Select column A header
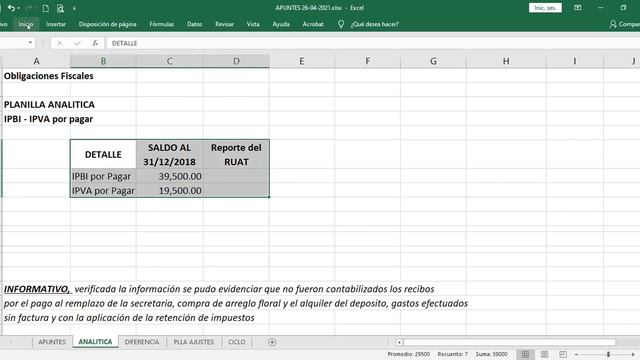The height and width of the screenshot is (360, 640). coord(36,61)
